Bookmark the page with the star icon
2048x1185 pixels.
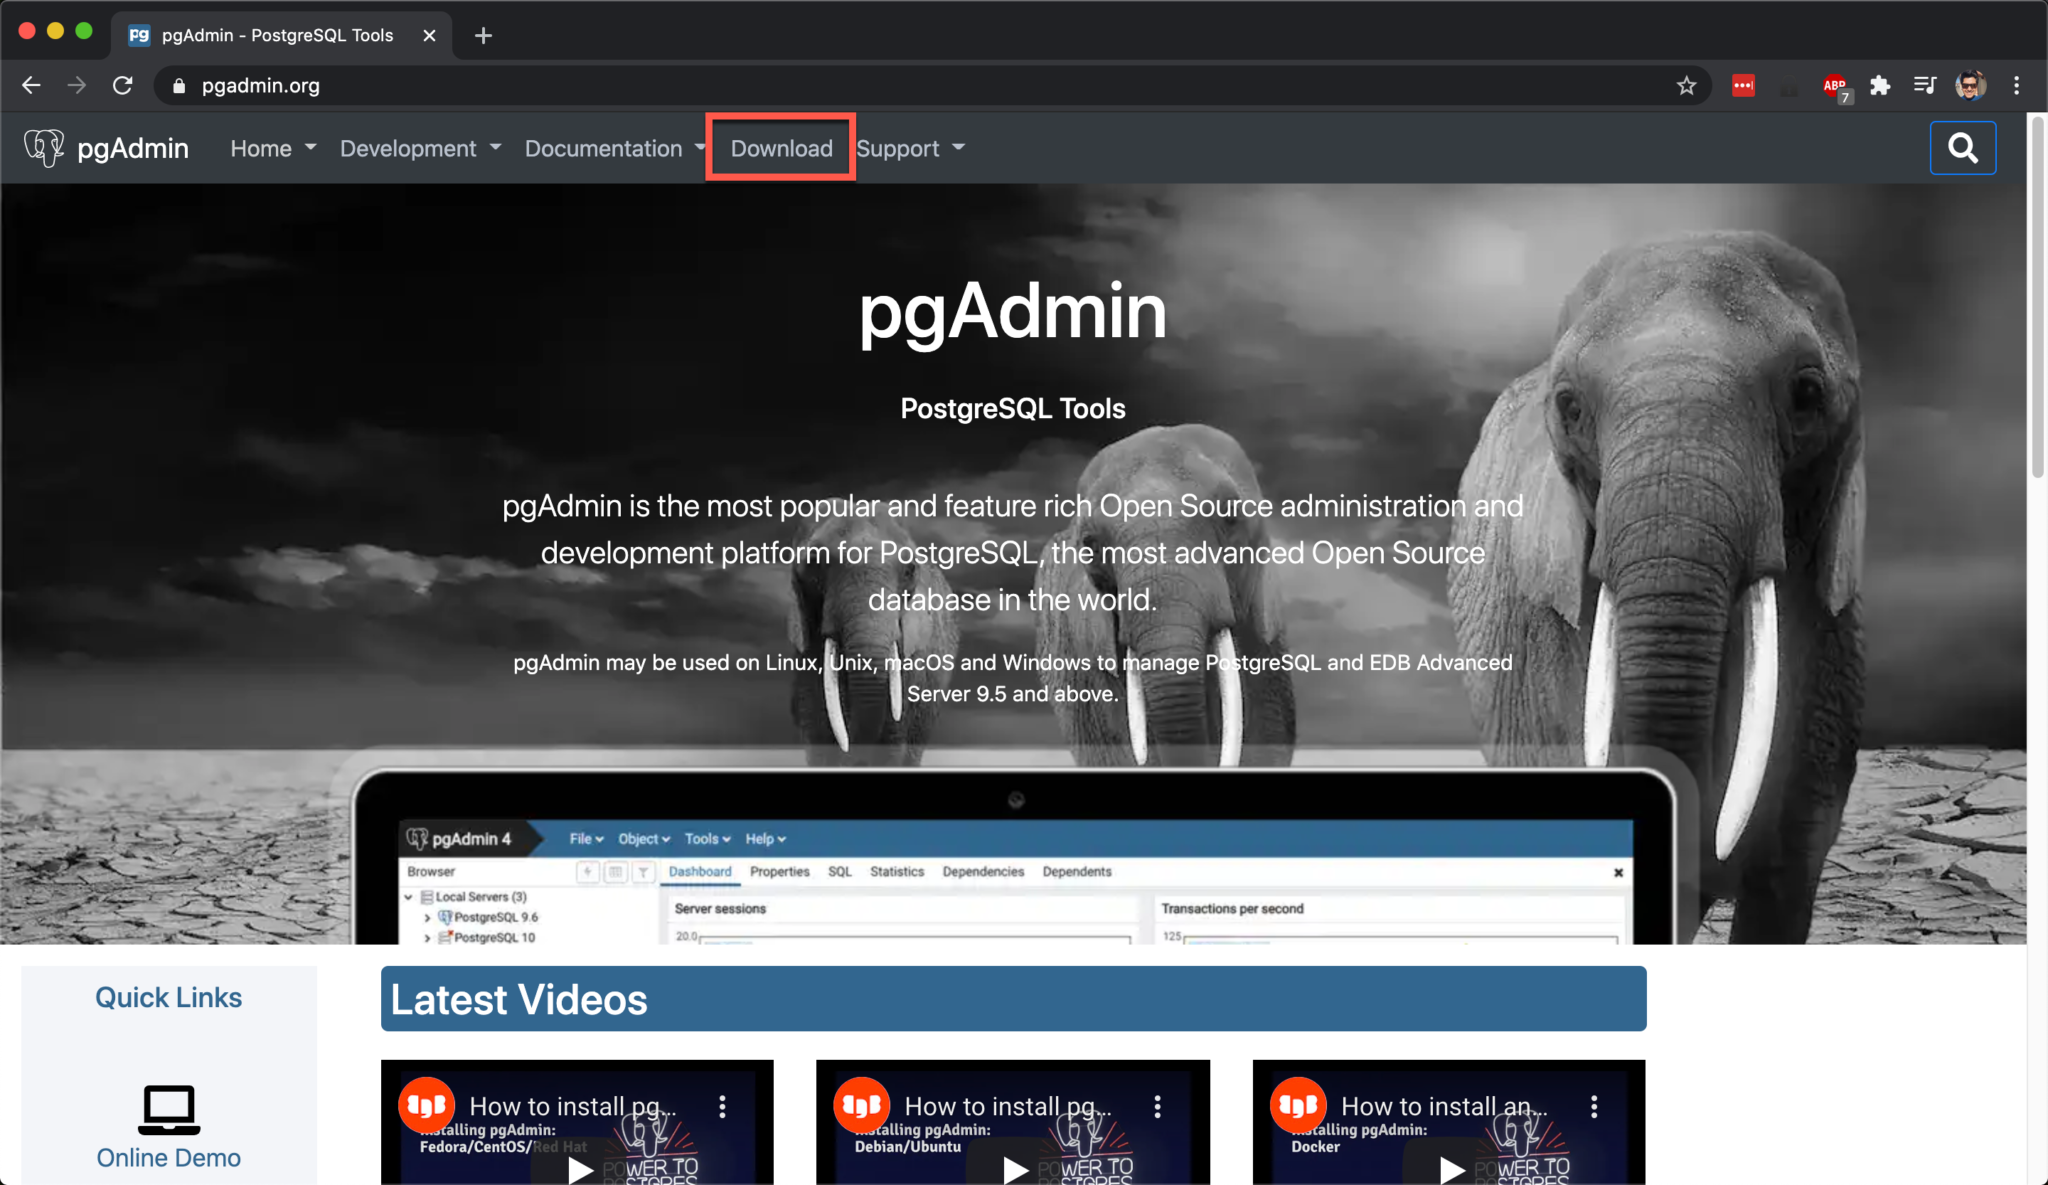[x=1688, y=85]
